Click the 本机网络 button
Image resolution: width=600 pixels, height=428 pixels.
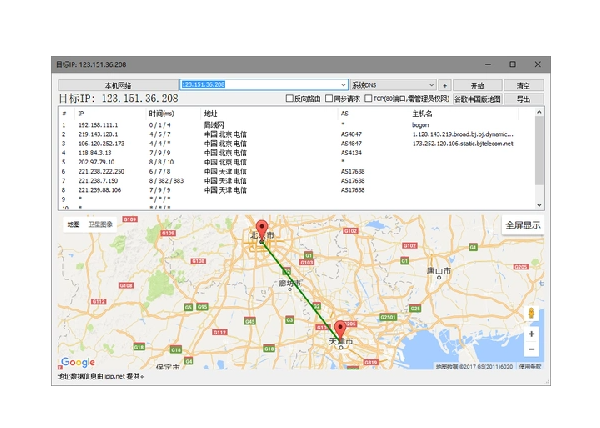pyautogui.click(x=118, y=85)
